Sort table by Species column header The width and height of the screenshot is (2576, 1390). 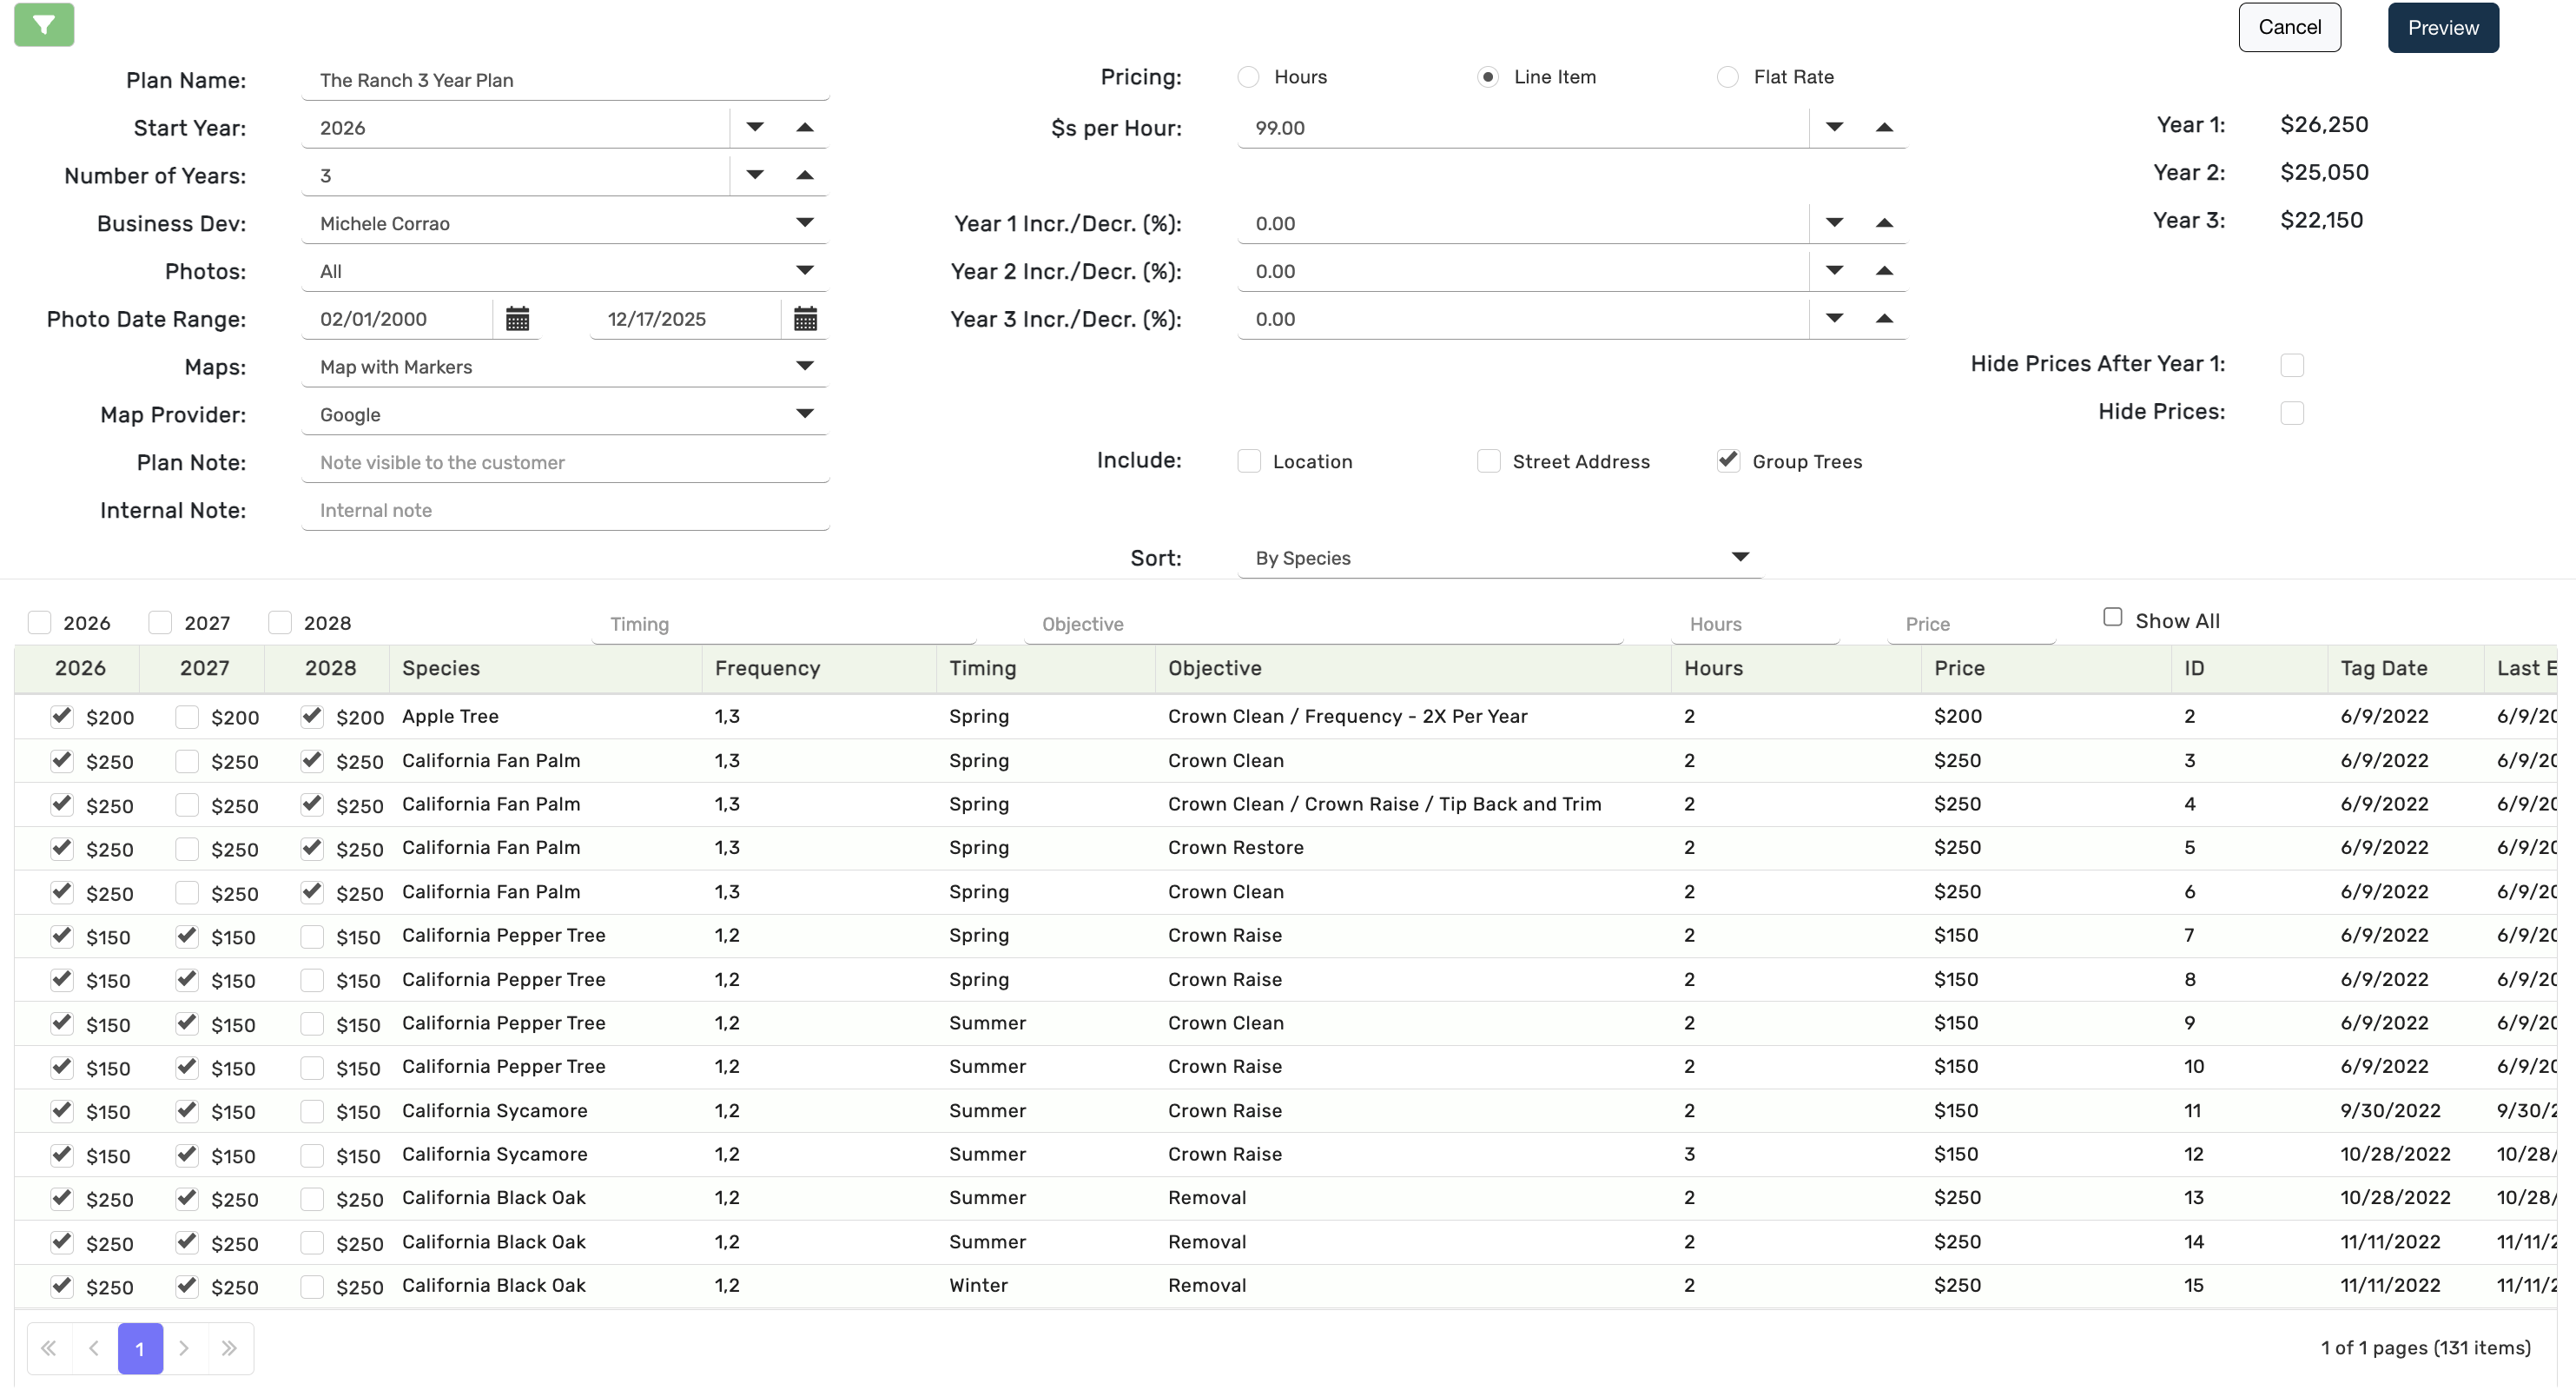(x=441, y=668)
